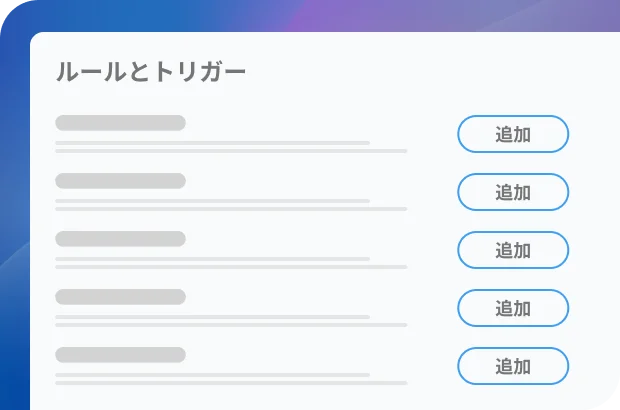Click 追加 on the last rule row
This screenshot has height=410, width=620.
pos(513,366)
